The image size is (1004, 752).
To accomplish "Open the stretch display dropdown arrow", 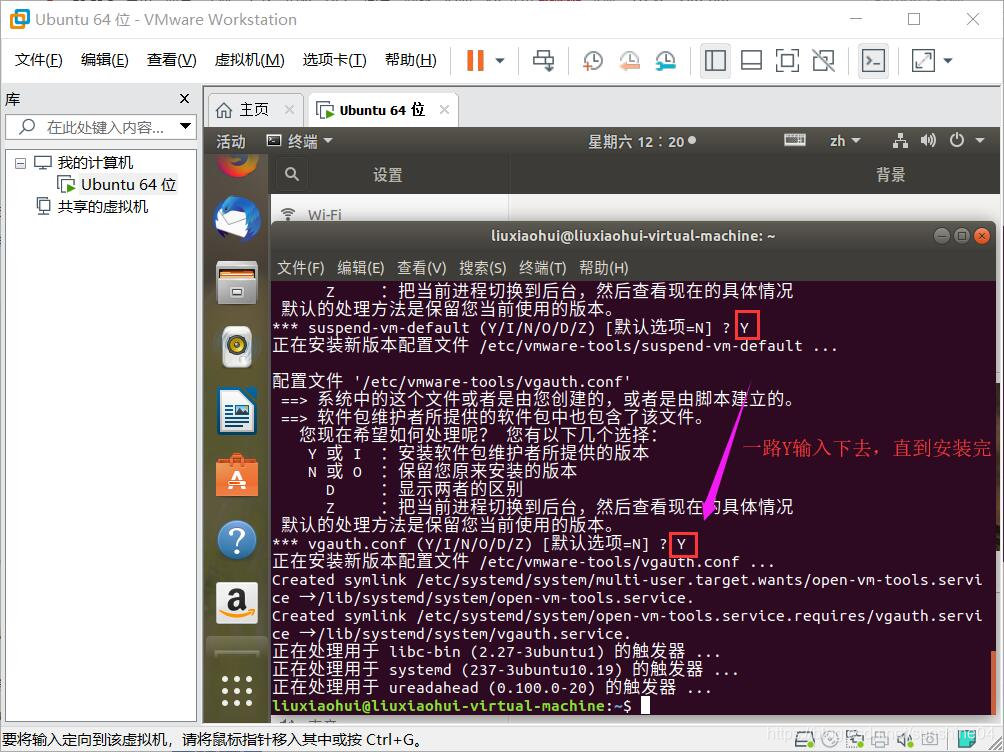I will coord(948,61).
